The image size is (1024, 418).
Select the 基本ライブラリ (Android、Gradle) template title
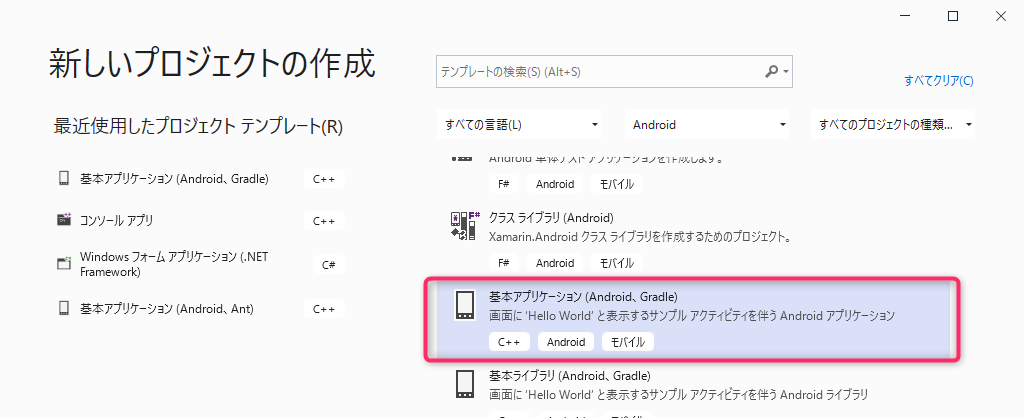(569, 376)
